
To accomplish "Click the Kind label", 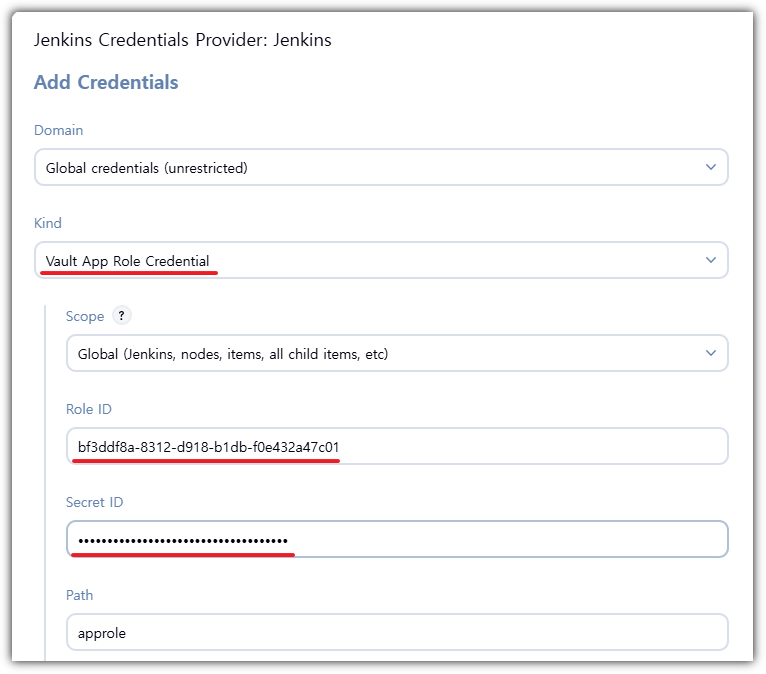I will [48, 223].
